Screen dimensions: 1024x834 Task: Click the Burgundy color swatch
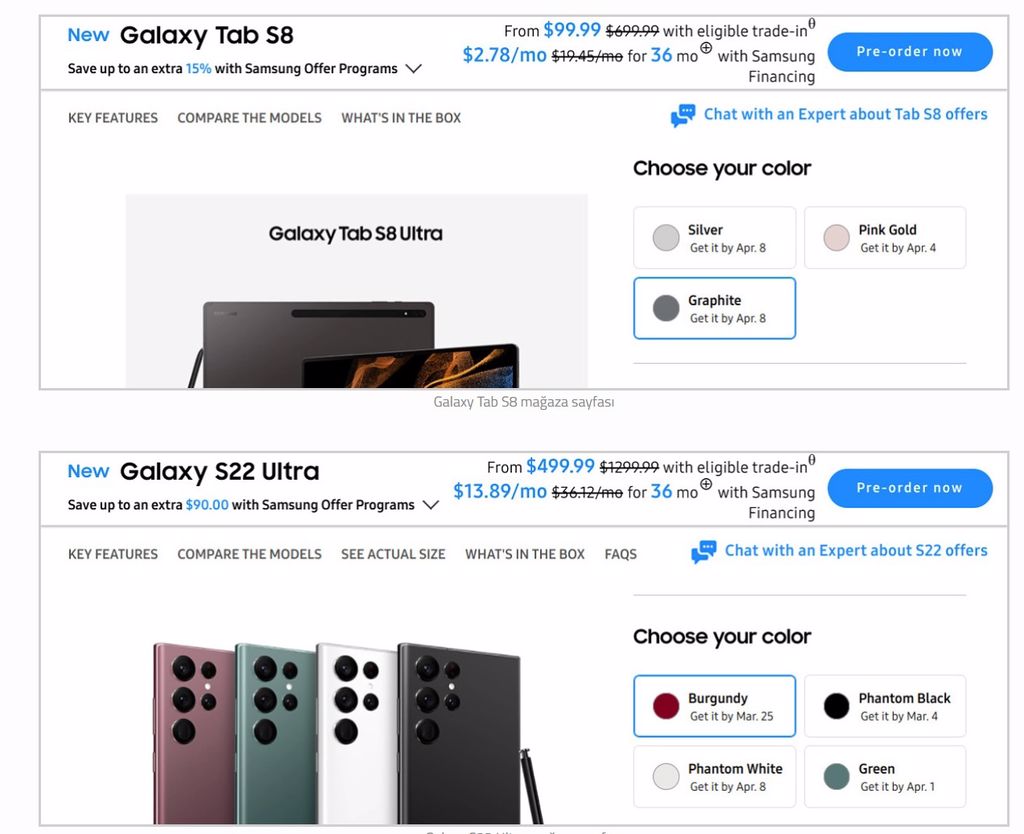pos(666,707)
